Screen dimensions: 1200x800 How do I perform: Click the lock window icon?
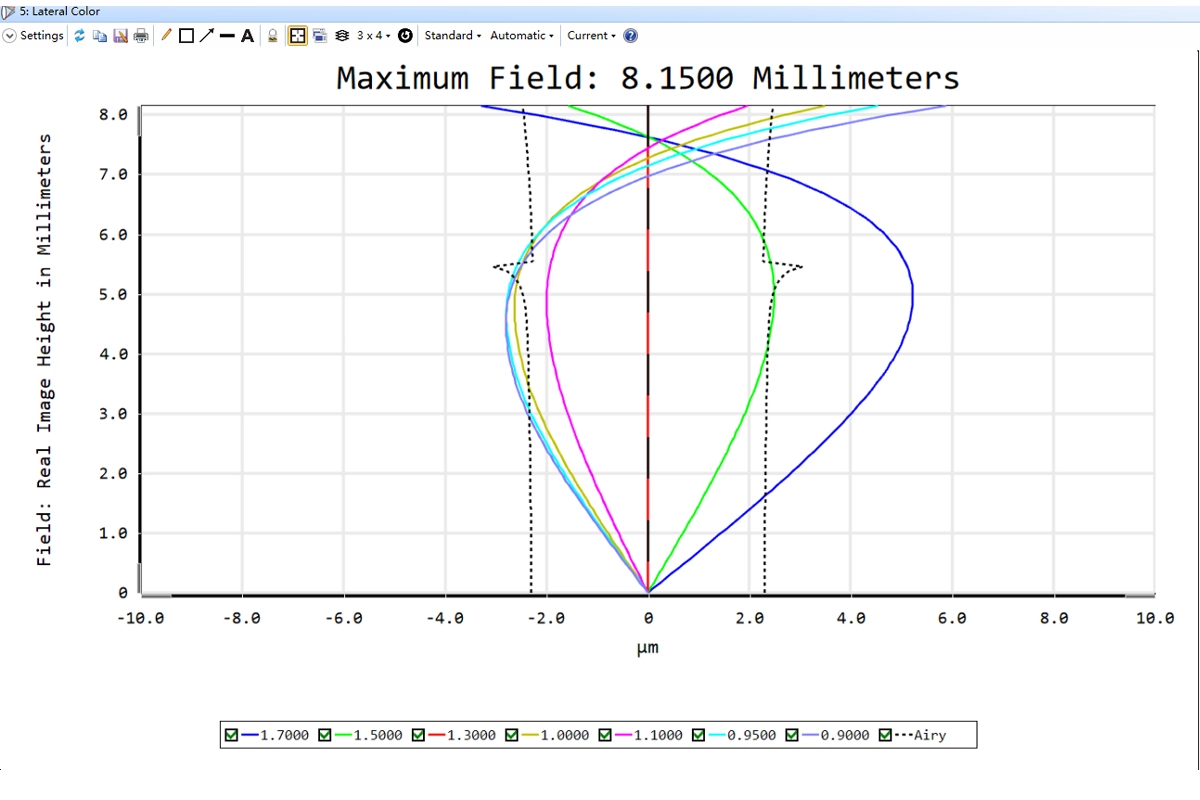point(272,35)
